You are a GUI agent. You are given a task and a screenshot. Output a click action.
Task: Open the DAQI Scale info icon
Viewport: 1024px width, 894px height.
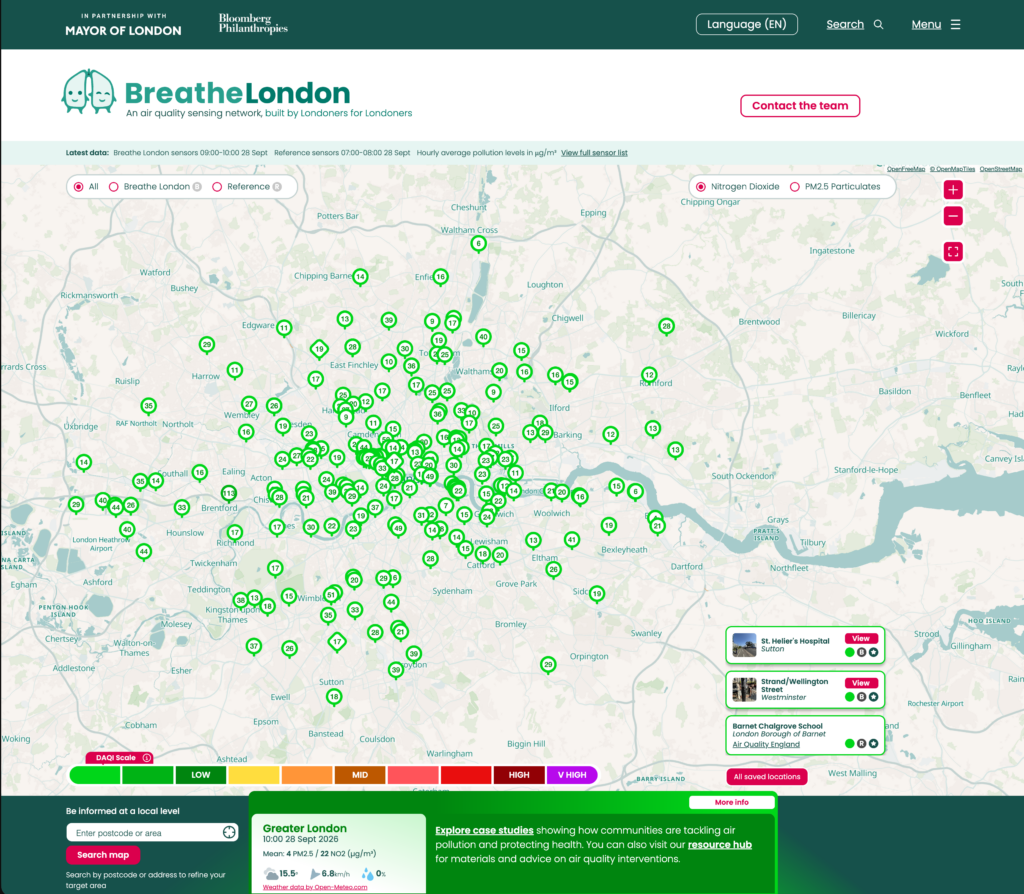click(x=147, y=758)
